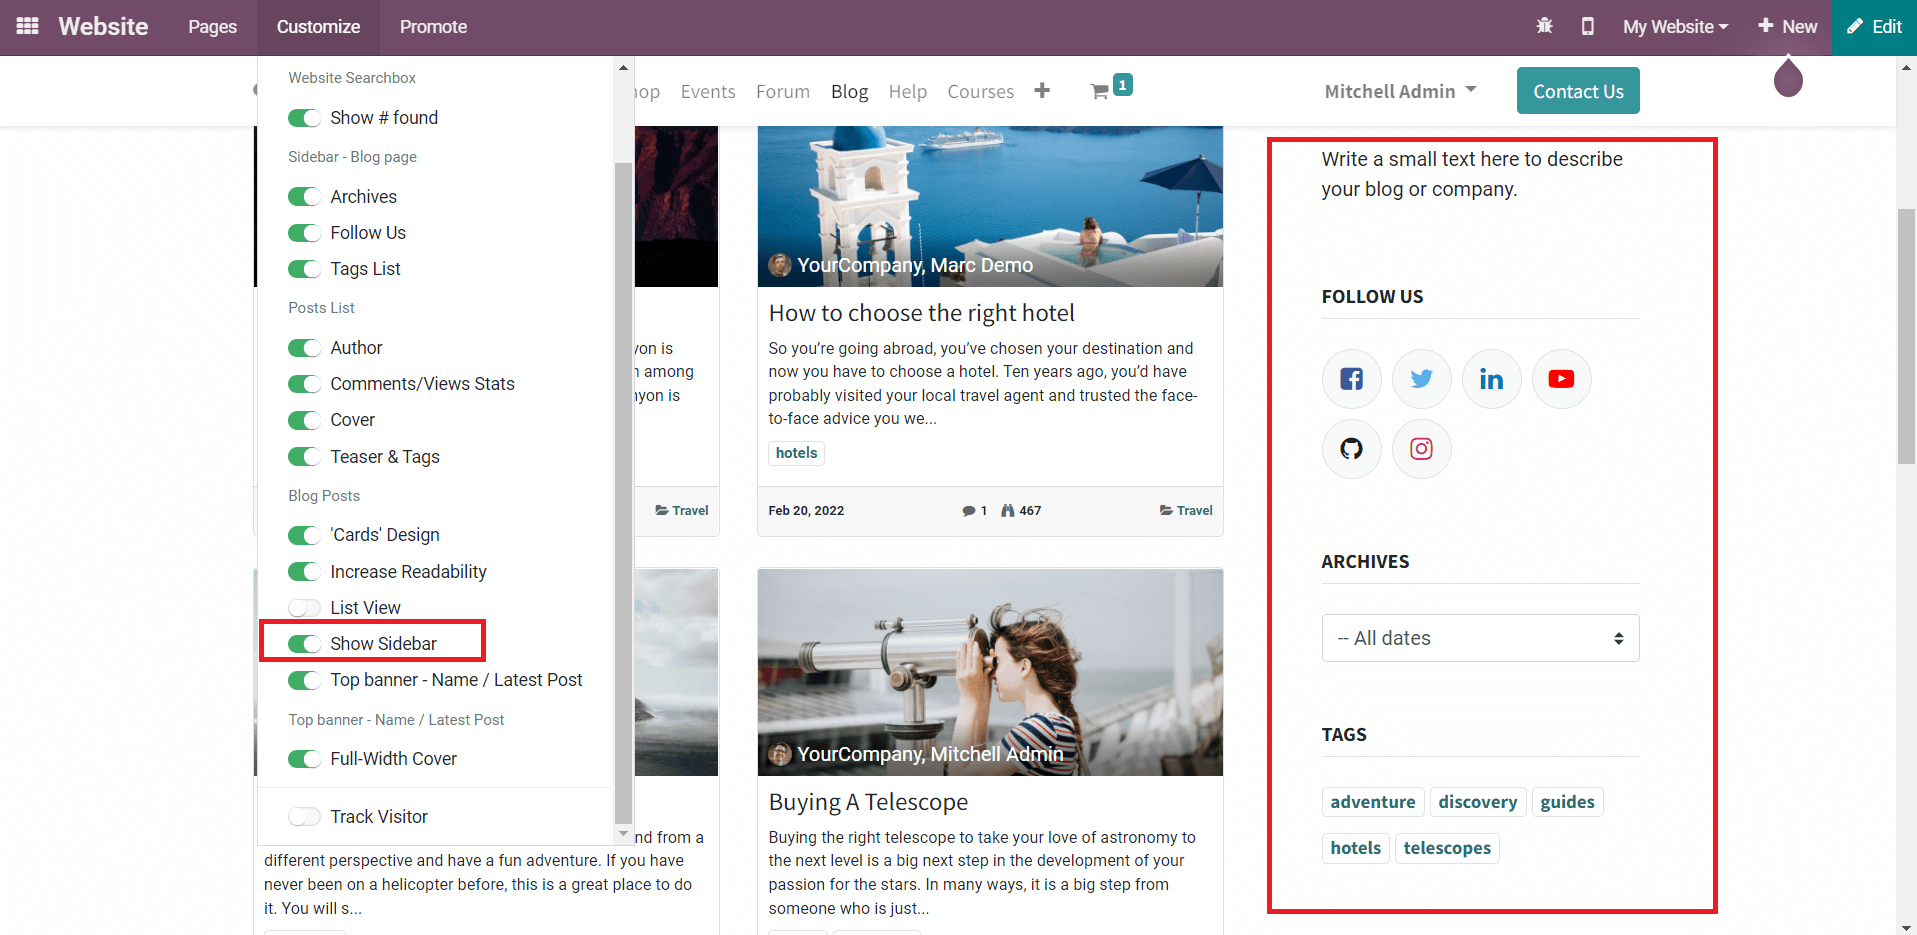1917x935 pixels.
Task: Click the plus icon in site menu
Action: click(x=1042, y=90)
